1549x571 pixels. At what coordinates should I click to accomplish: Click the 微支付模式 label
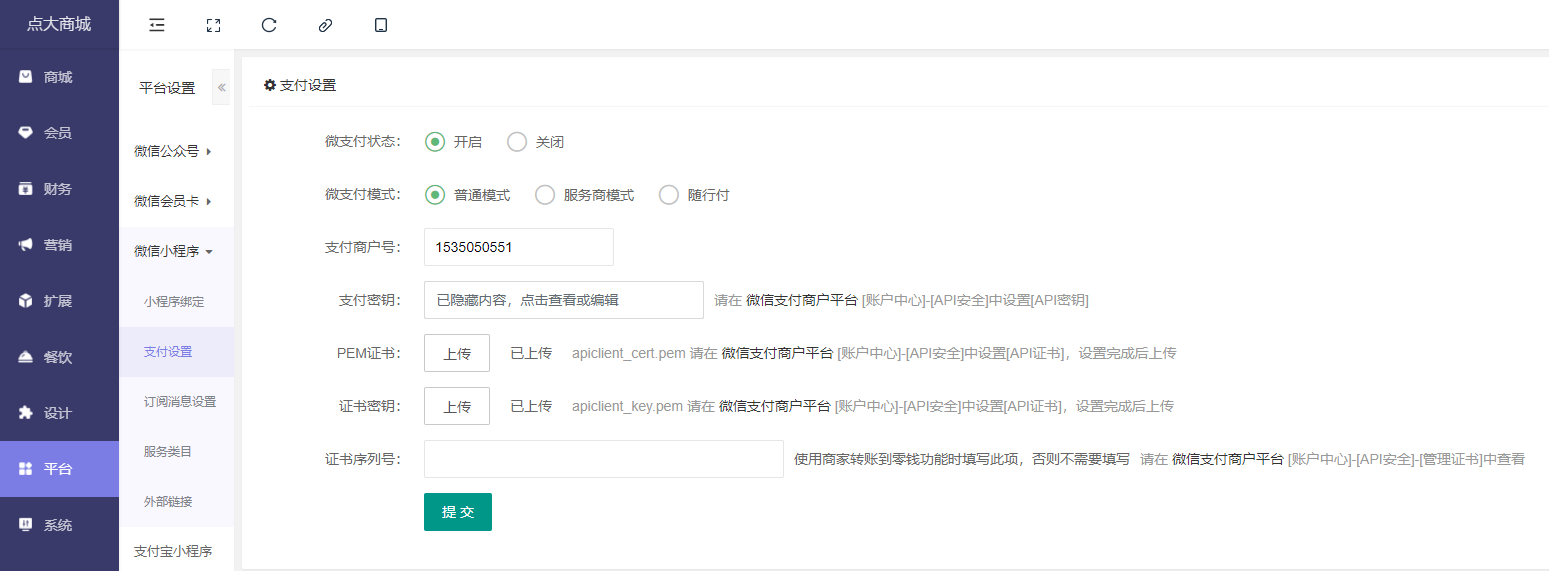(362, 194)
